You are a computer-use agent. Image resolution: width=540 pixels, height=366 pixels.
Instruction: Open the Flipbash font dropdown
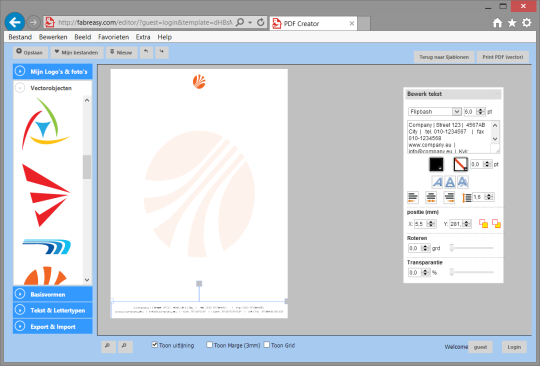[x=435, y=112]
